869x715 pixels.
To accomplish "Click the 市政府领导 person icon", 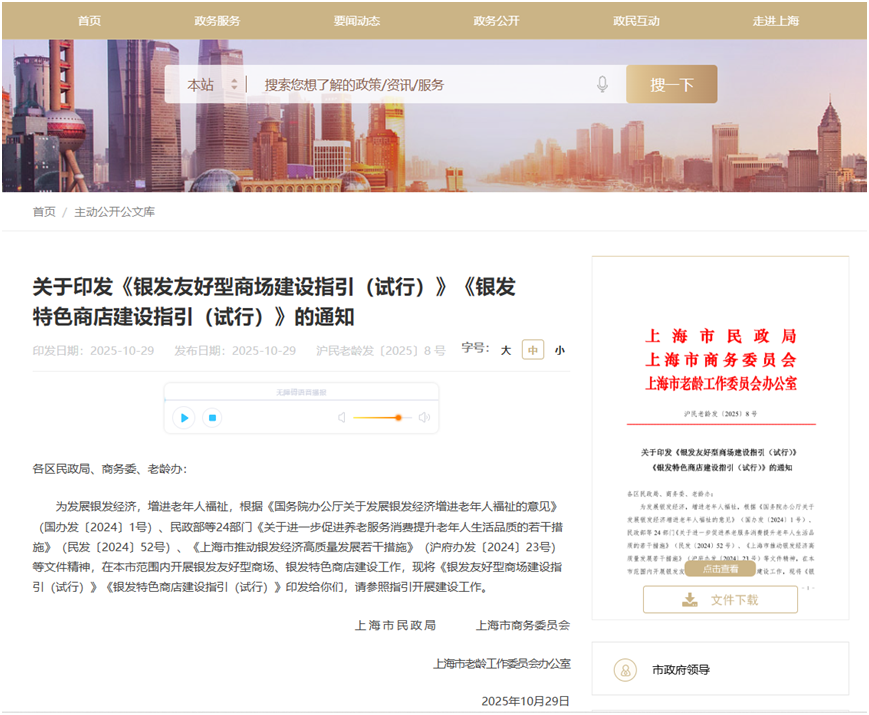I will pyautogui.click(x=624, y=670).
